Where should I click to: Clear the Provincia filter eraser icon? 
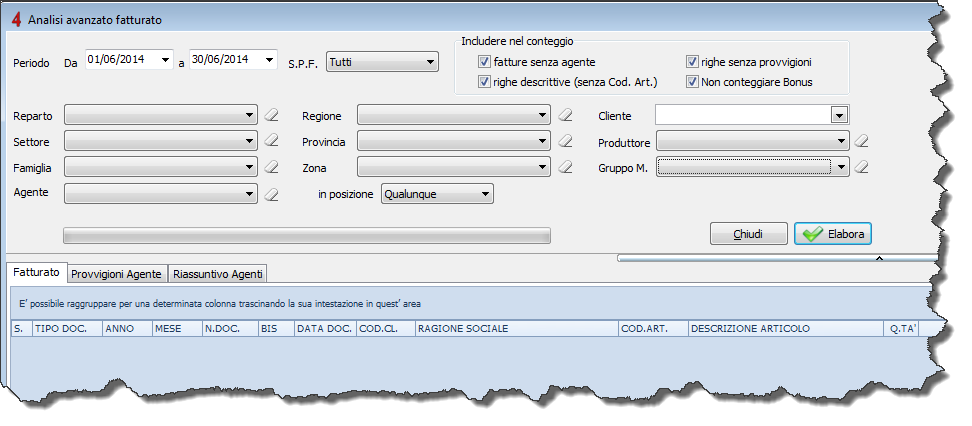tap(565, 141)
